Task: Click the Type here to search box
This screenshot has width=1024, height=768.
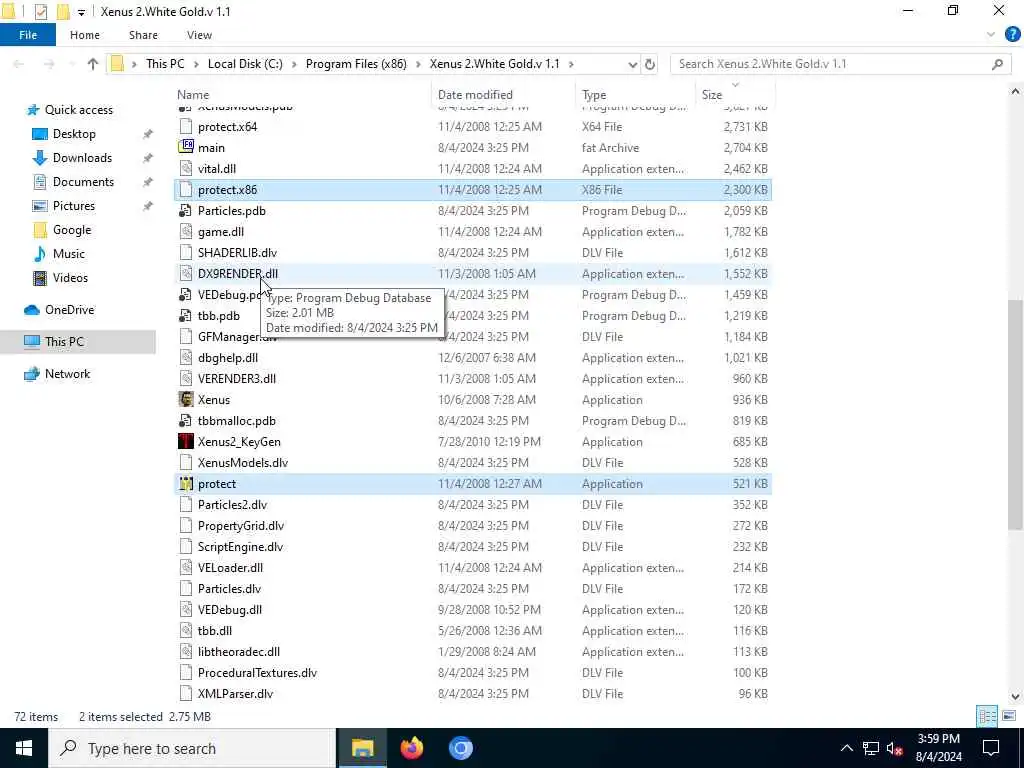Action: (x=193, y=748)
